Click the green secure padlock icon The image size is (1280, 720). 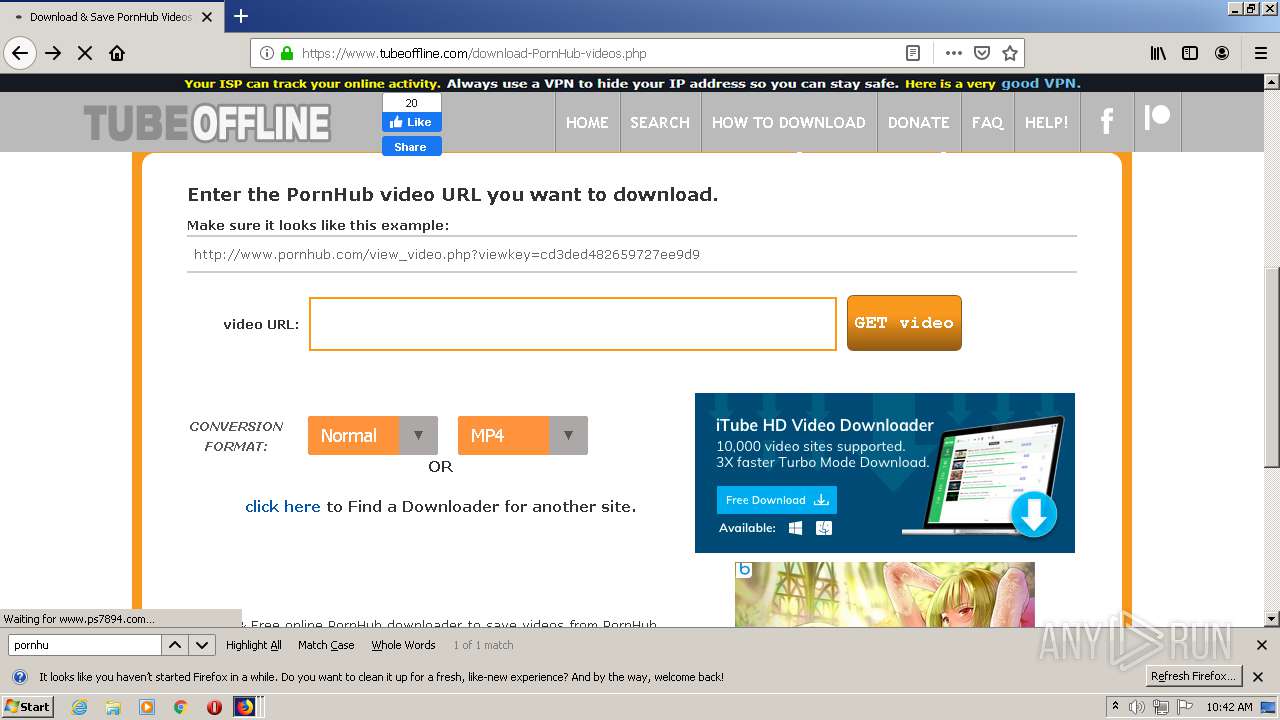(287, 53)
